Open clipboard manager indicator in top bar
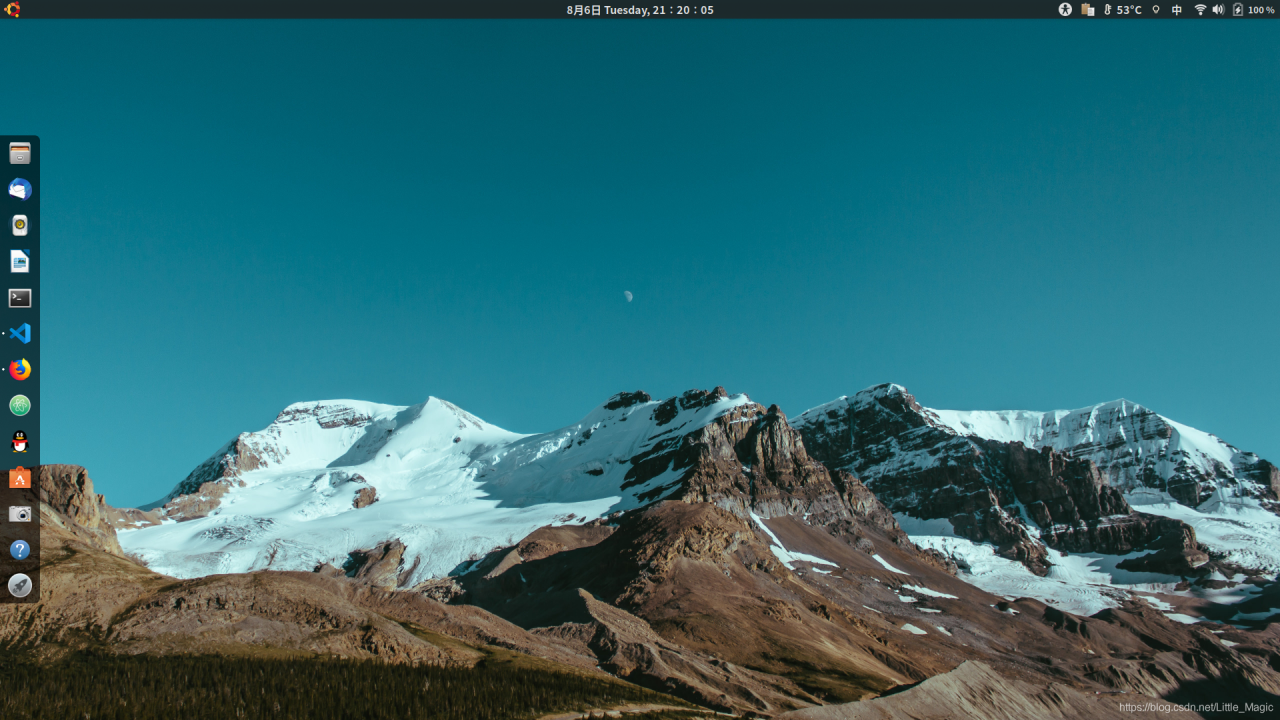The width and height of the screenshot is (1280, 720). 1087,9
